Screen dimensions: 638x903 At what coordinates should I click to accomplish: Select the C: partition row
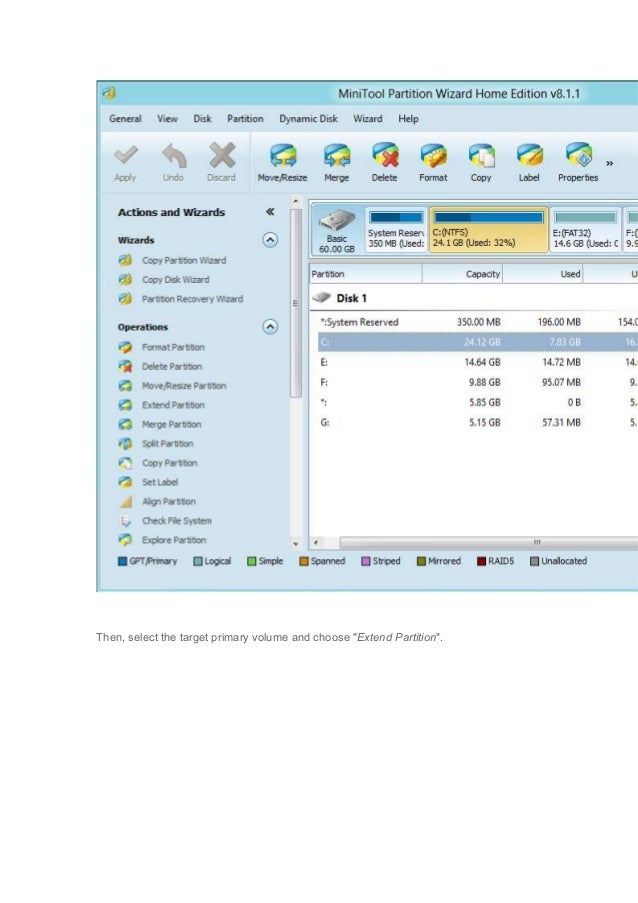[x=477, y=342]
